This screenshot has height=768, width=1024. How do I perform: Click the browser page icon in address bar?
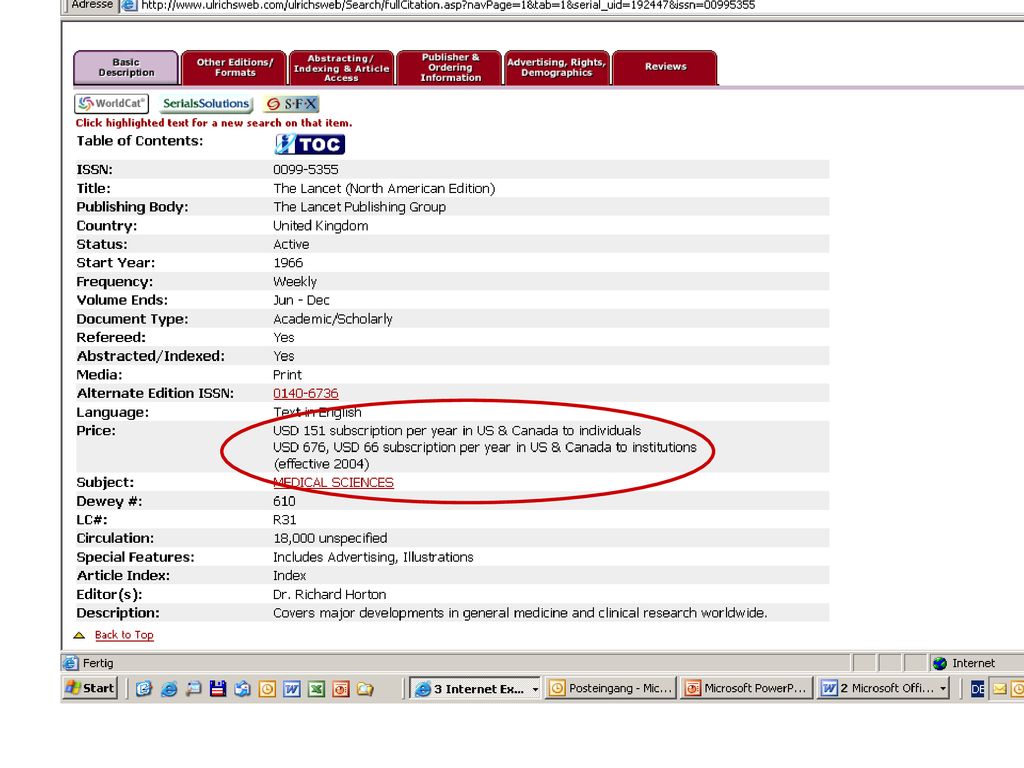pyautogui.click(x=129, y=5)
